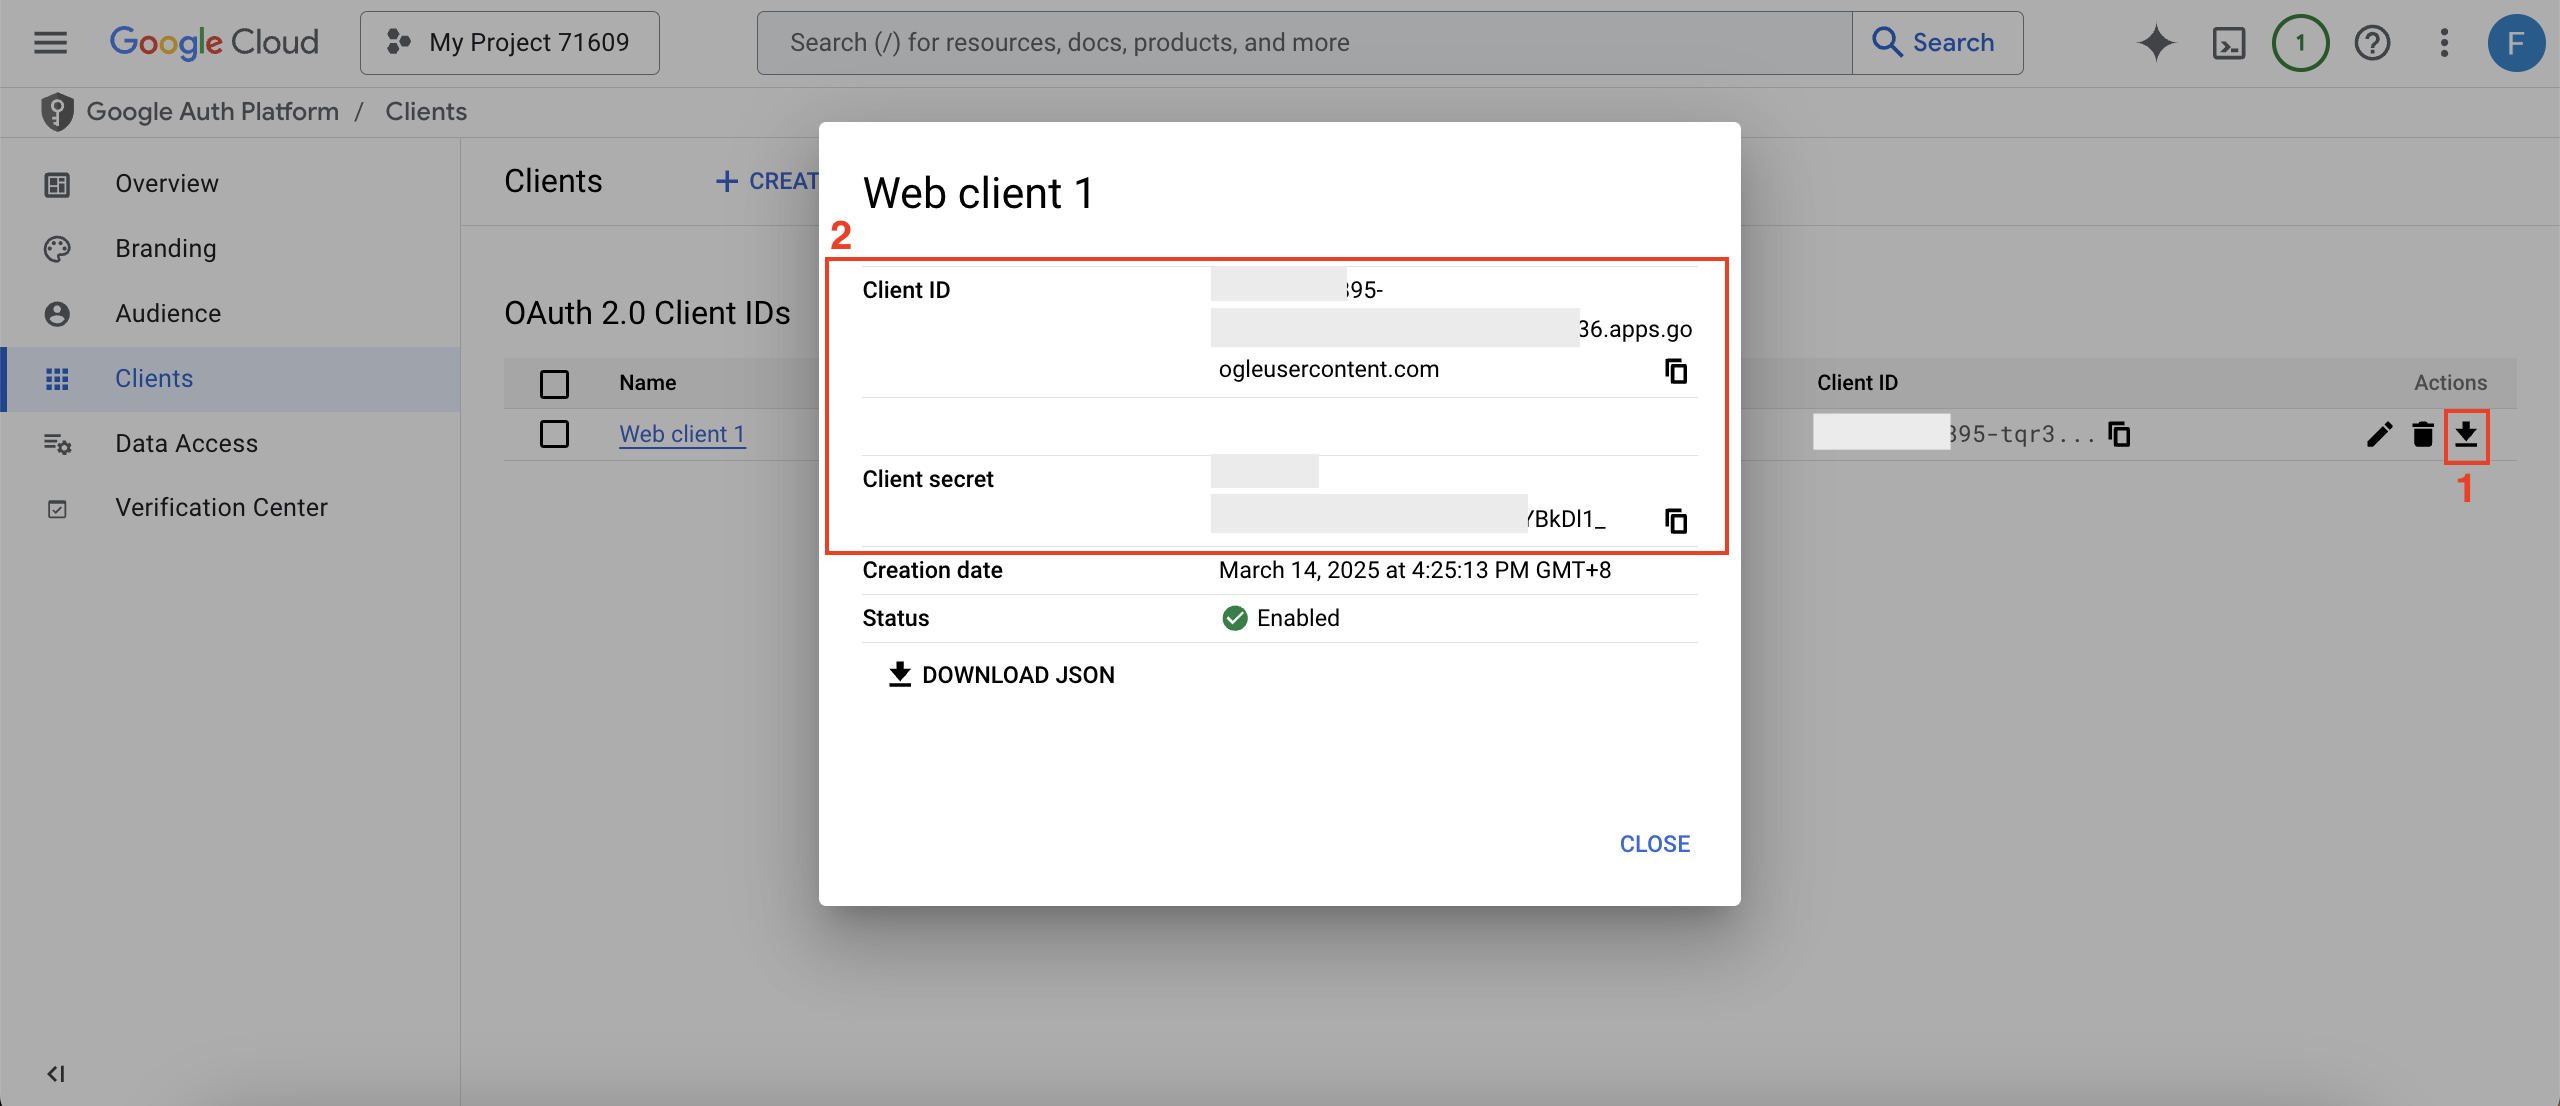Open the Overview sidebar item
2560x1106 pixels.
[x=230, y=184]
